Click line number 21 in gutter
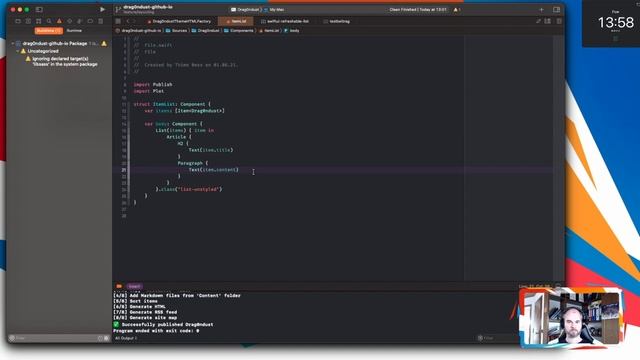640x360 pixels. pos(123,169)
